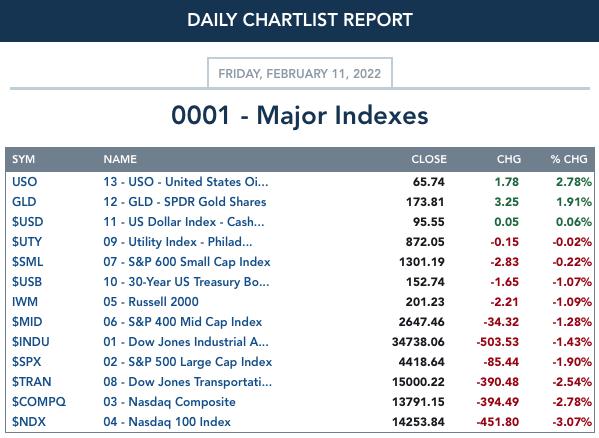The height and width of the screenshot is (438, 599).
Task: Open the Nasdaq Composite chart link
Action: tap(169, 402)
